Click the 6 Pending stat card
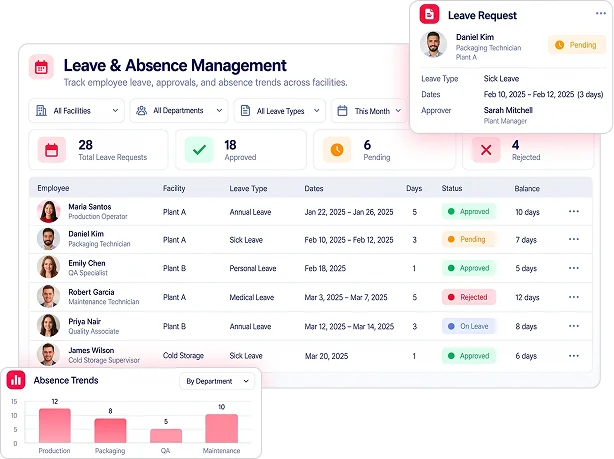This screenshot has height=459, width=614. click(x=385, y=150)
